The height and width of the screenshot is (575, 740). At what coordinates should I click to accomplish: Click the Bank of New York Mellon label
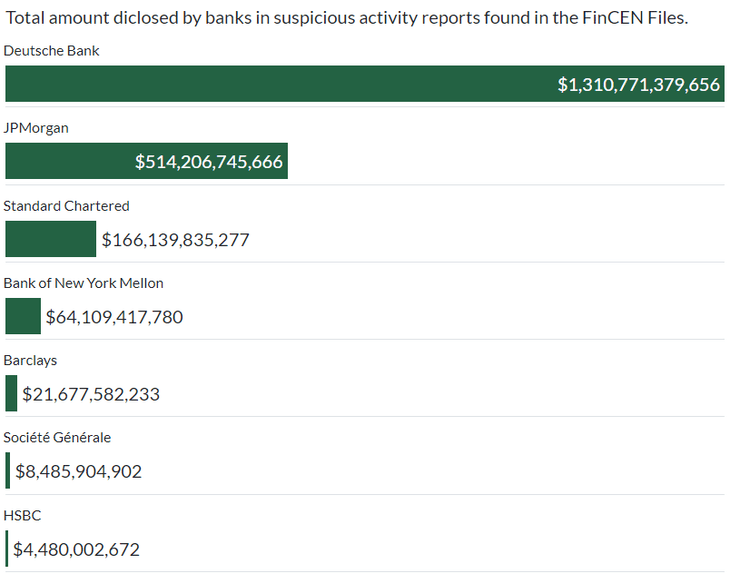tap(84, 283)
